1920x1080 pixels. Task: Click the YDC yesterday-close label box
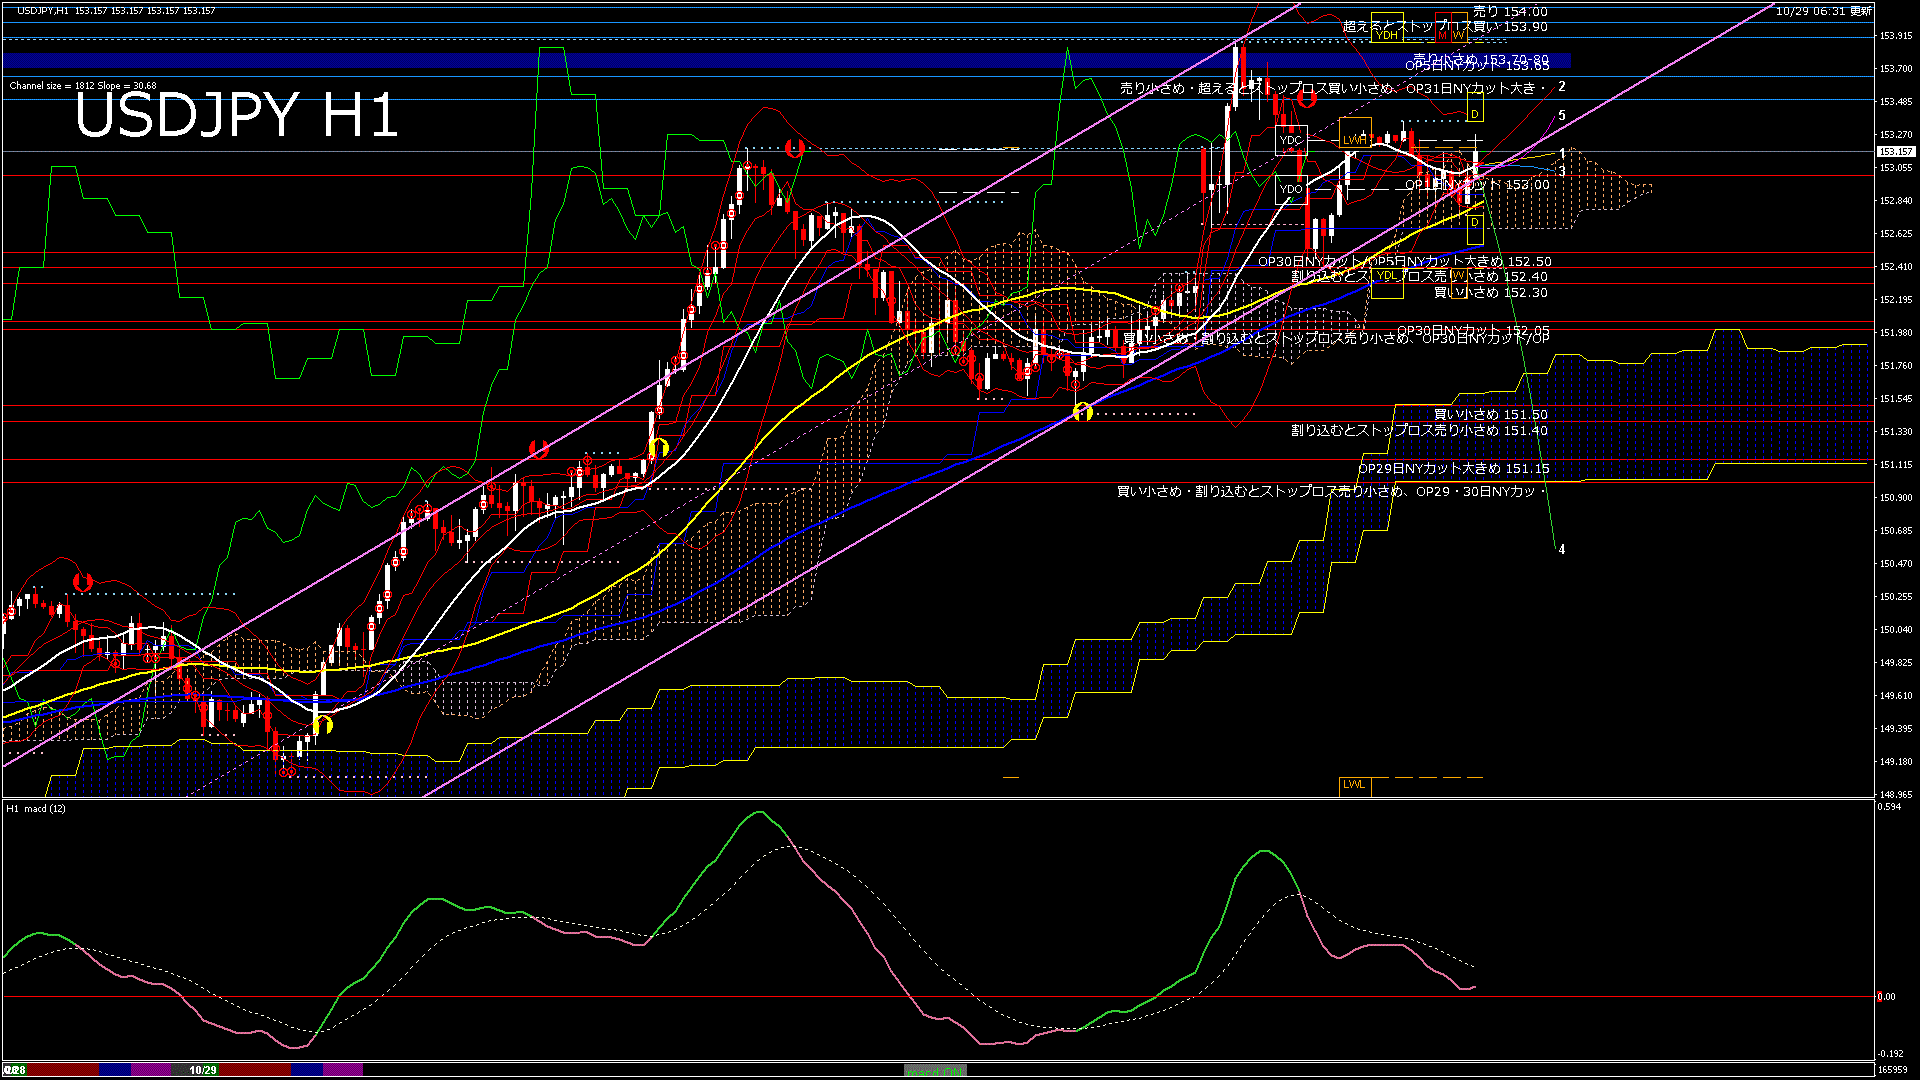tap(1290, 140)
